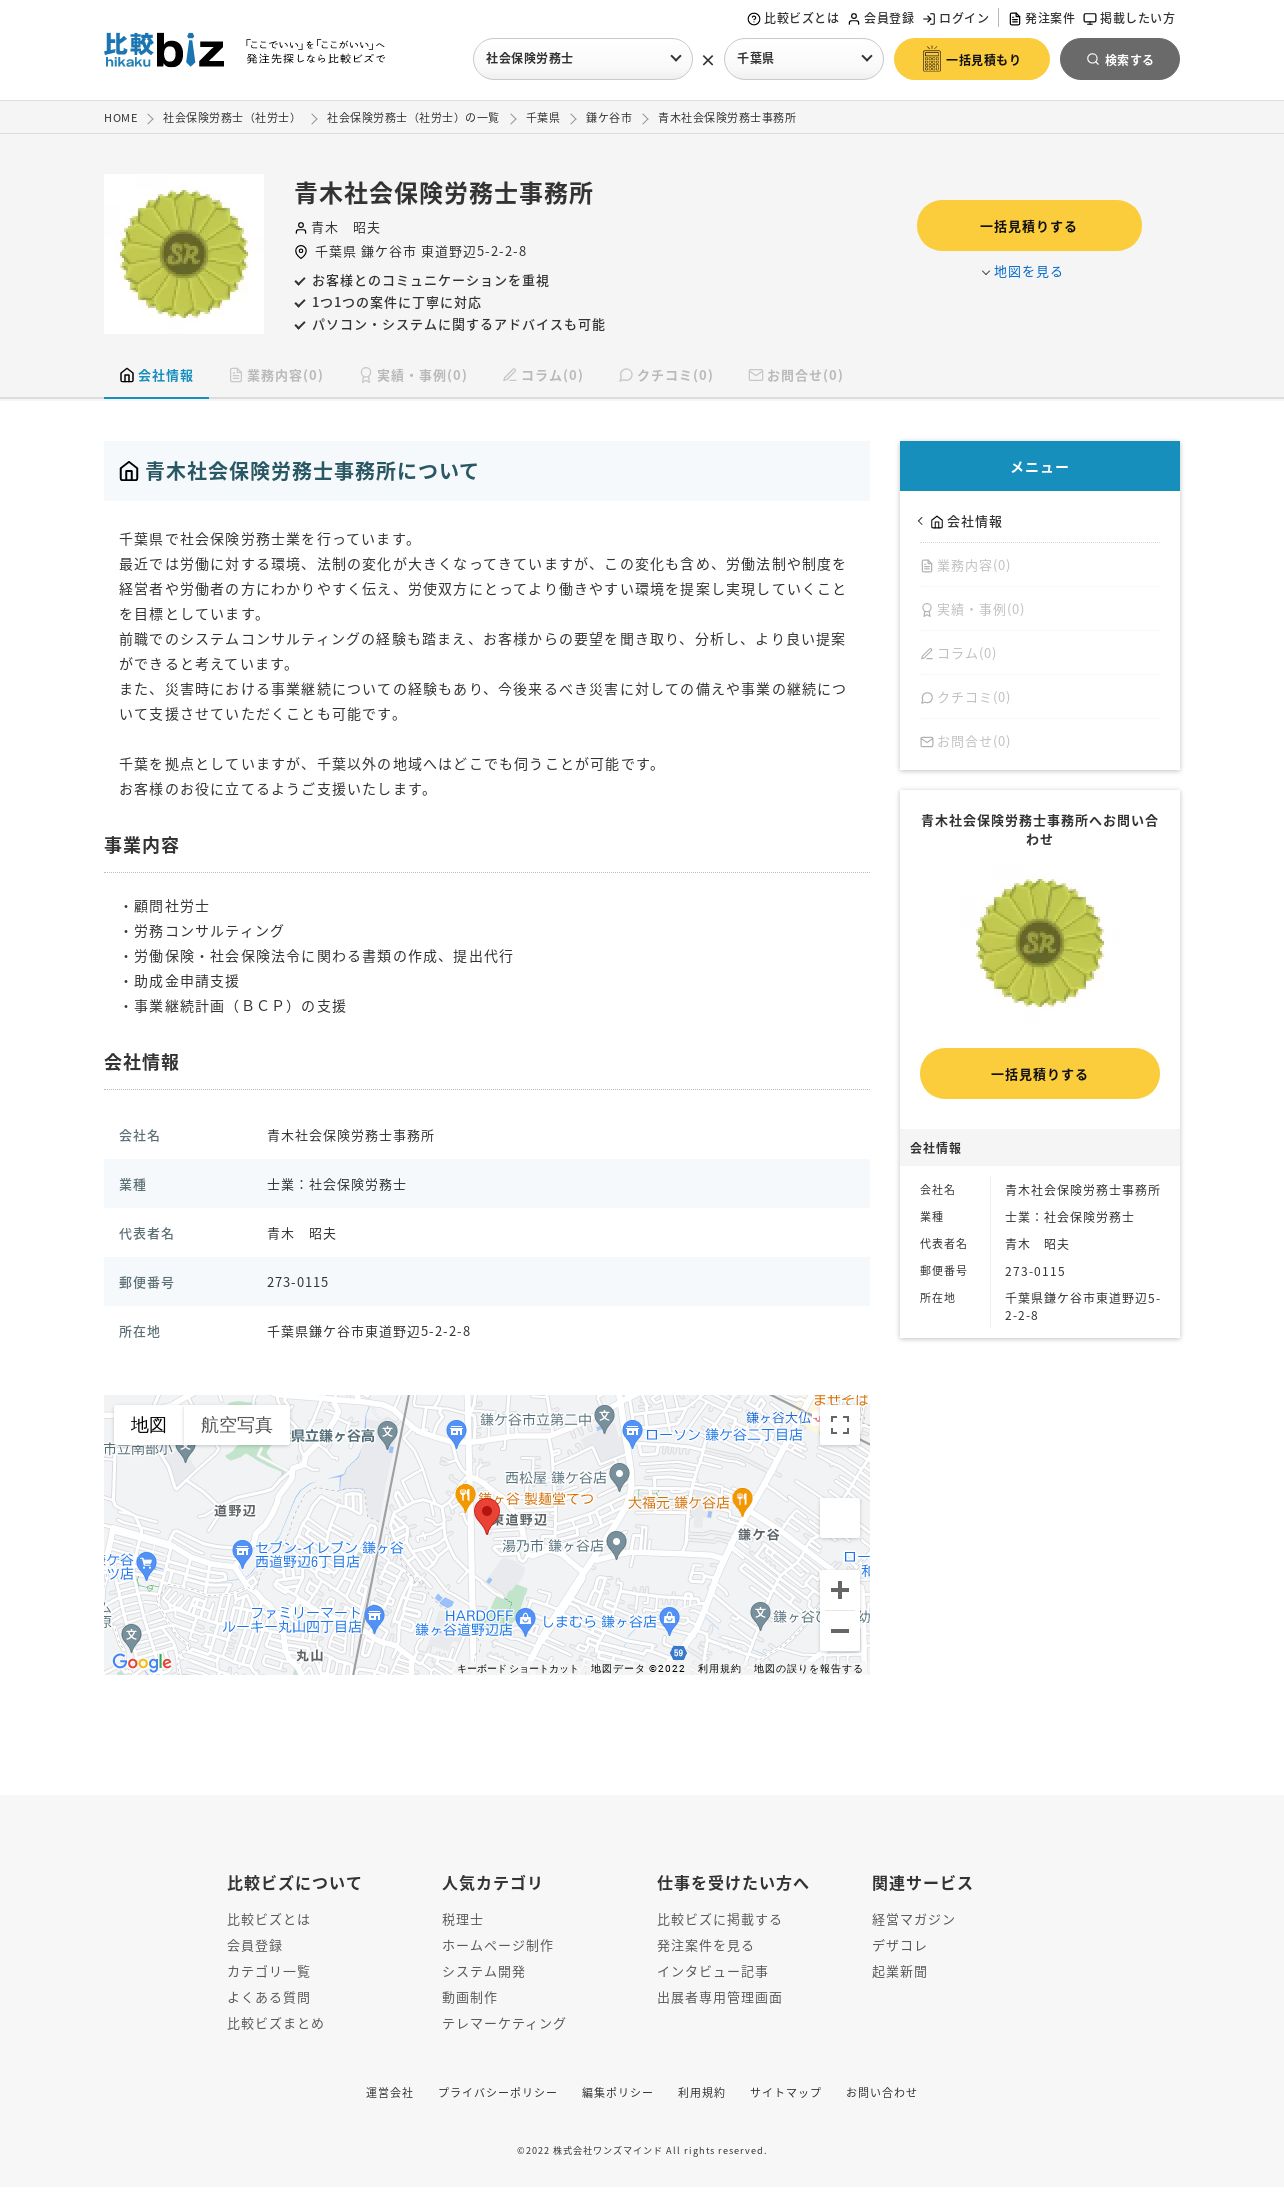
Task: Switch map to 地図 view
Action: point(148,1425)
